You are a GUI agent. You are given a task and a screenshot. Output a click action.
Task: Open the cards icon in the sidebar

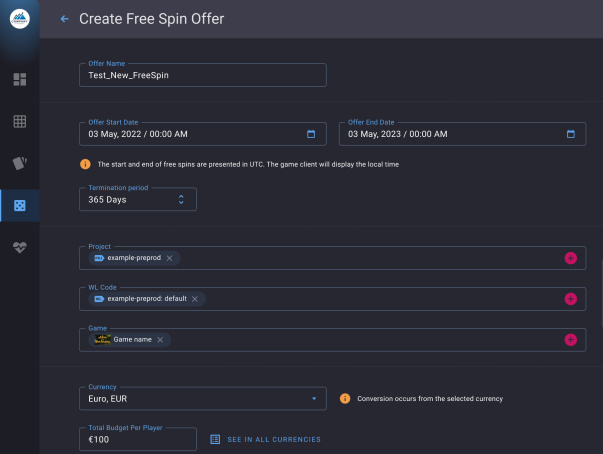(x=20, y=163)
